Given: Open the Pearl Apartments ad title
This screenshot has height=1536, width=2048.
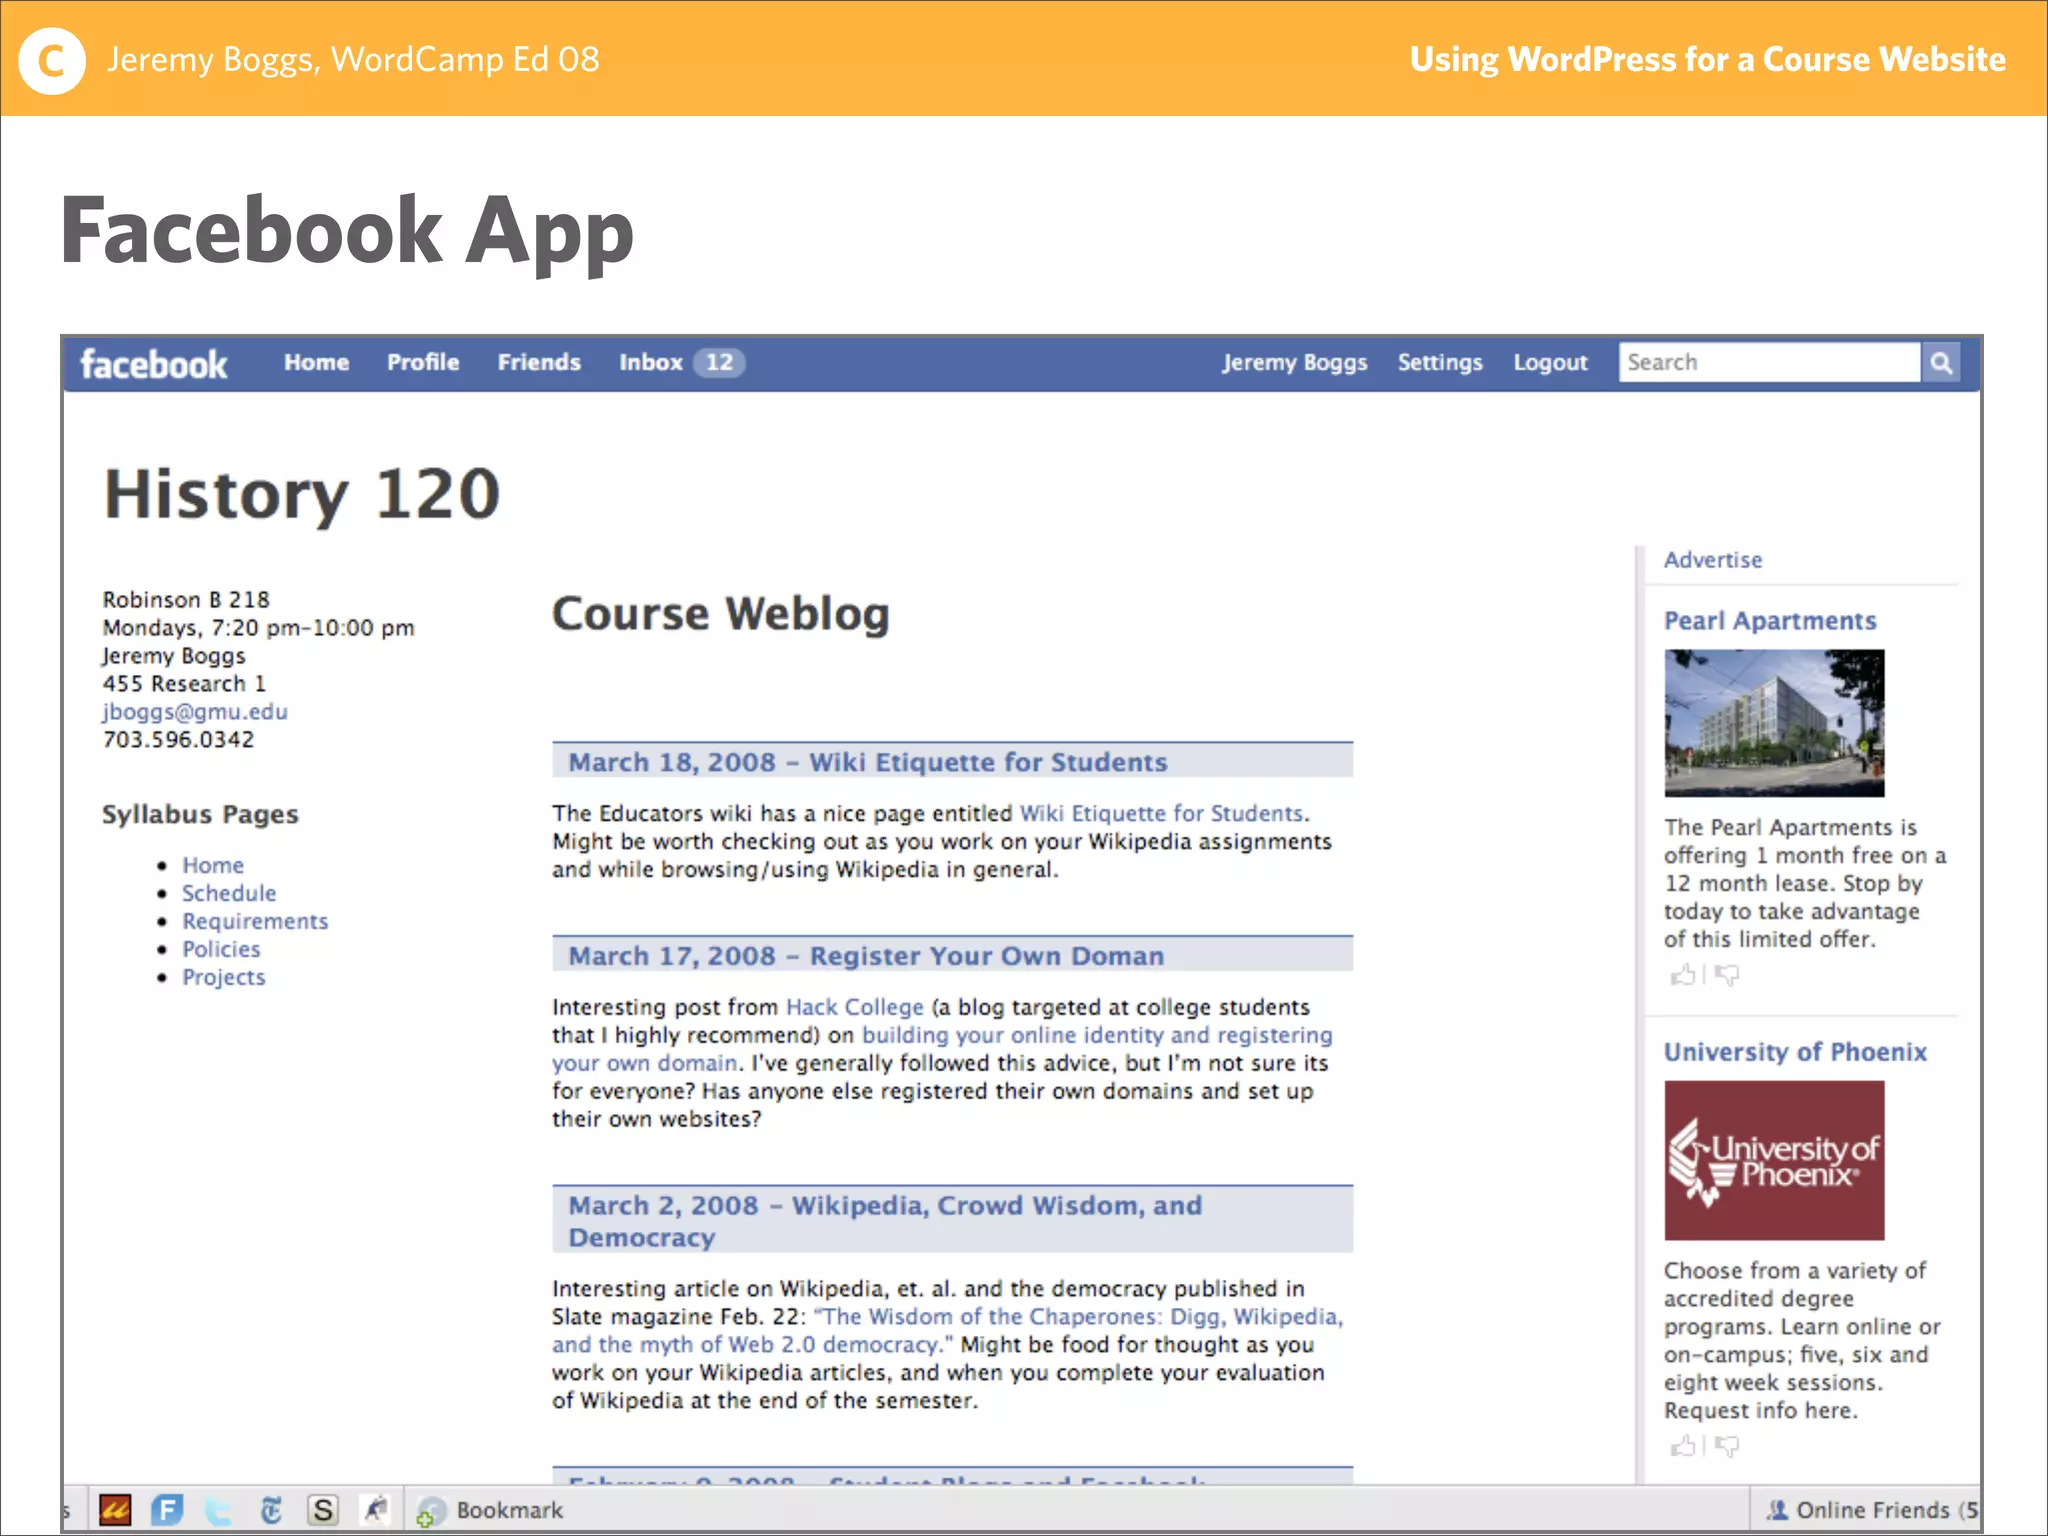Looking at the screenshot, I should 1770,621.
